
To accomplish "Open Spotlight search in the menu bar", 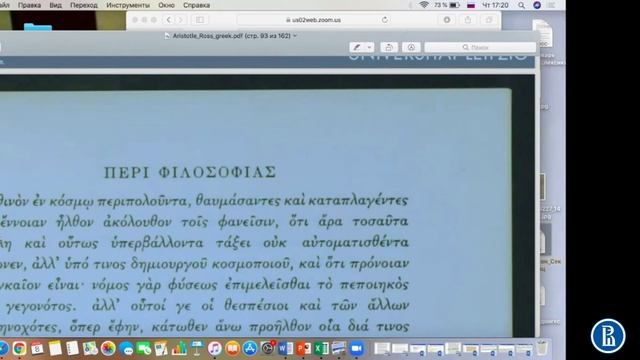I will (x=522, y=5).
